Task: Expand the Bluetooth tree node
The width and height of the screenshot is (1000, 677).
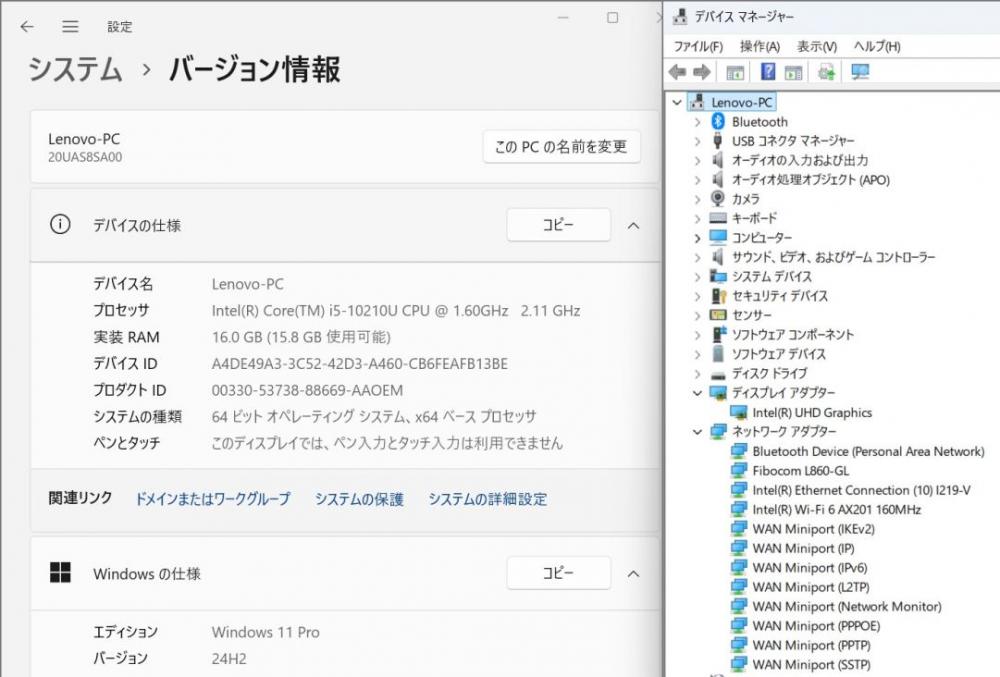Action: point(697,122)
